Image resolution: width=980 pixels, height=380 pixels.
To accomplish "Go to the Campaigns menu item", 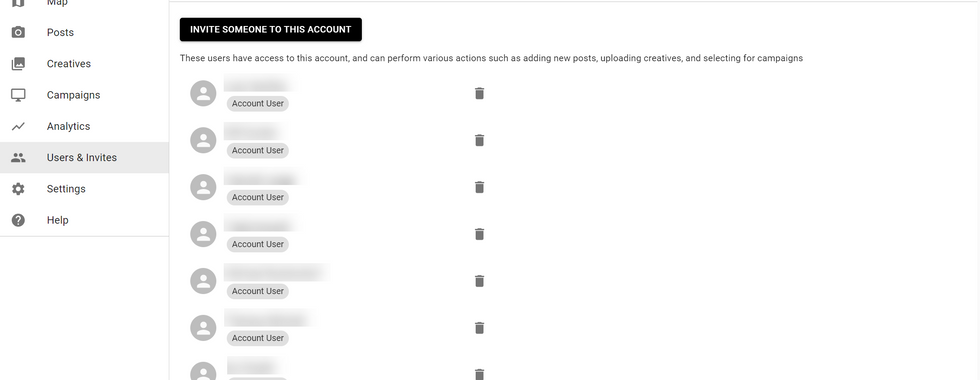I will [x=73, y=95].
